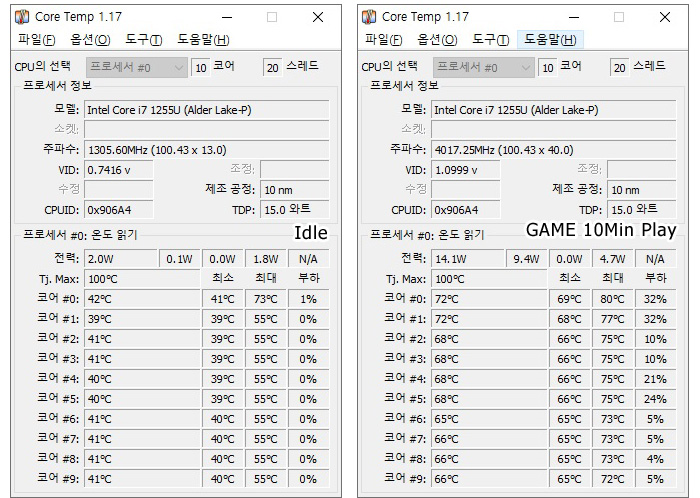Select model field in Idle window
This screenshot has width=700, height=498.
tap(207, 110)
